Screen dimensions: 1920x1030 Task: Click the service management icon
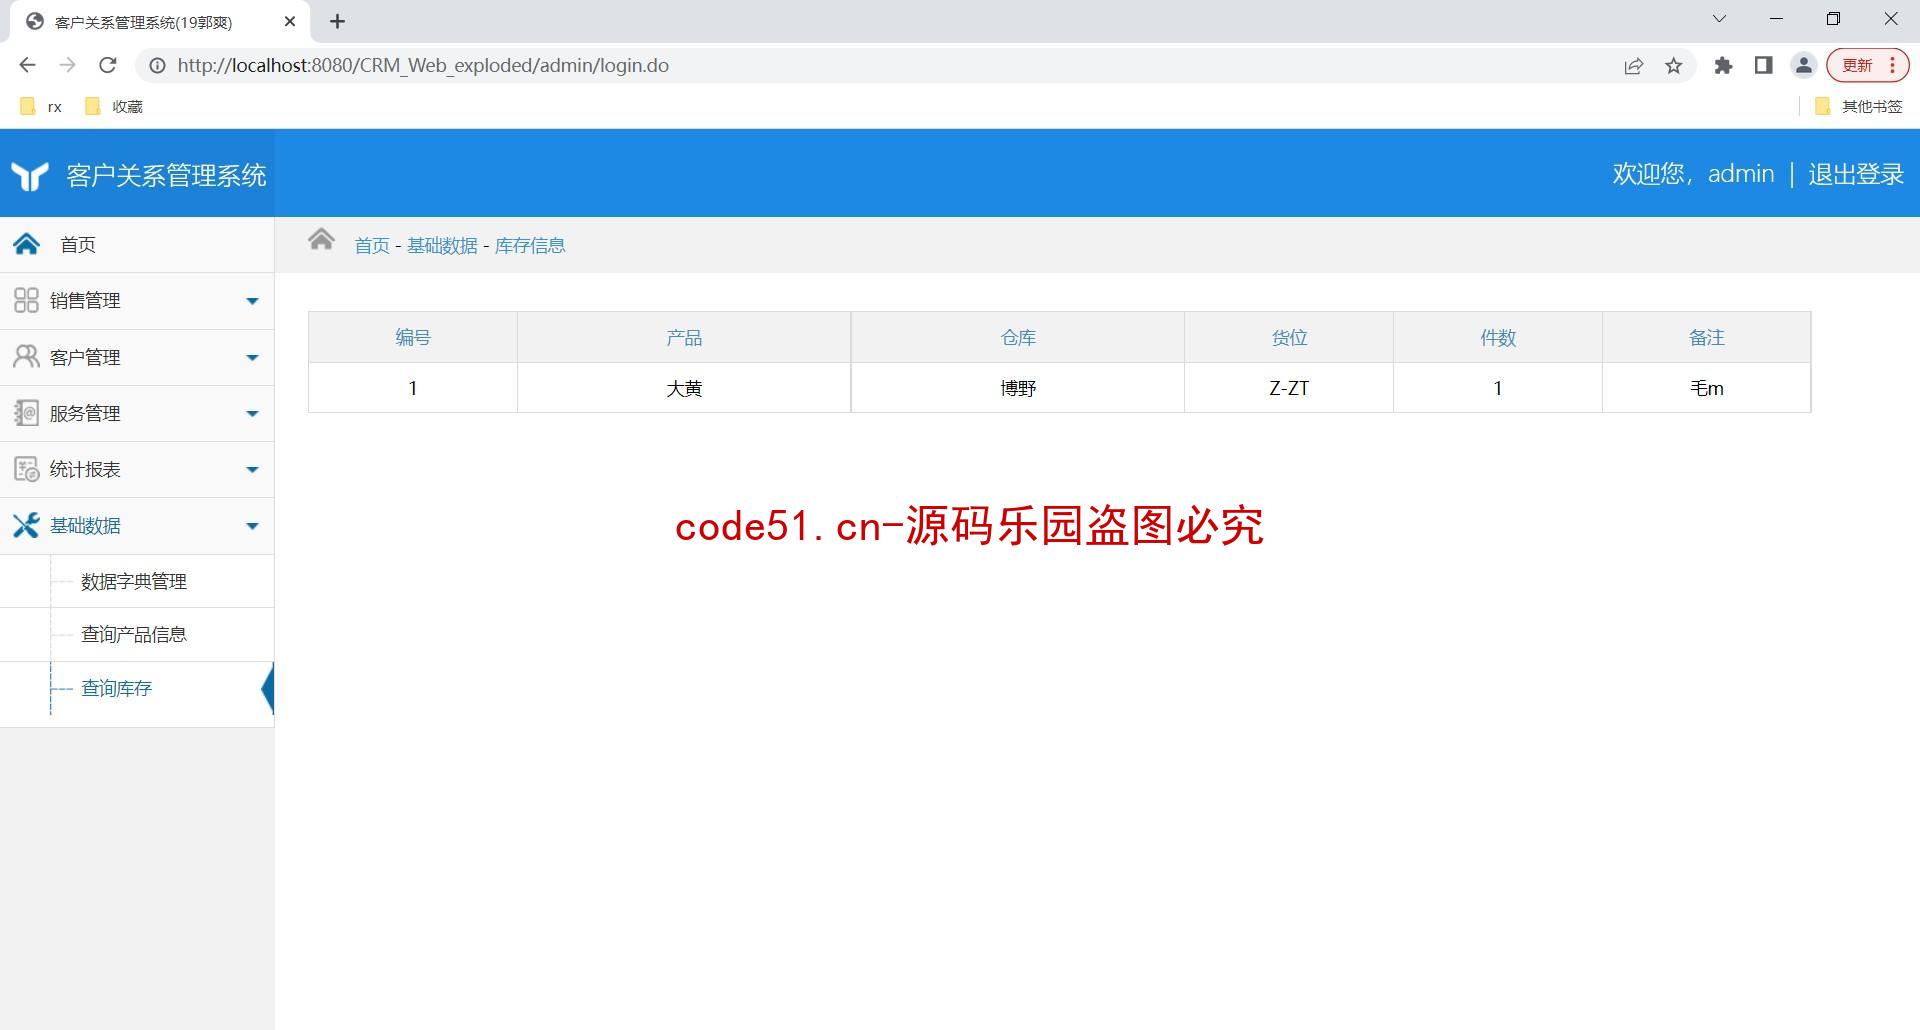tap(26, 413)
